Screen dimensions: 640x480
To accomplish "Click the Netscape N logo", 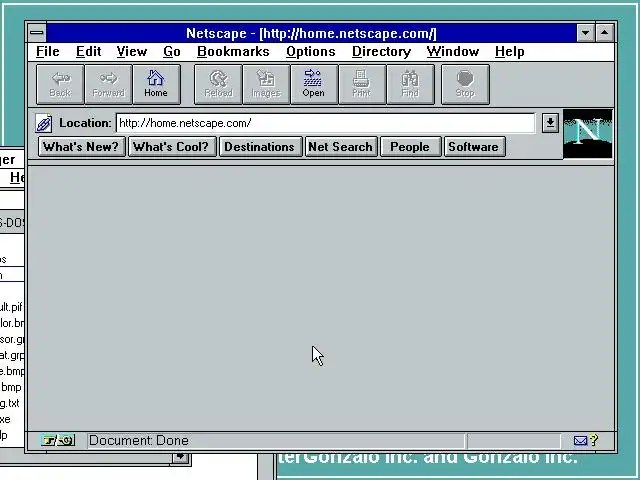I will click(587, 133).
